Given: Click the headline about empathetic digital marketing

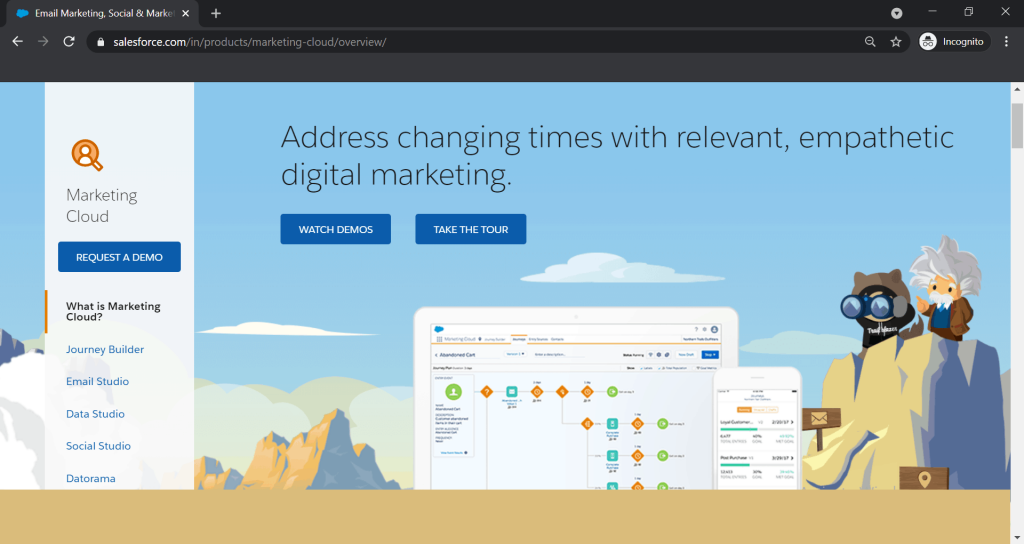Looking at the screenshot, I should [617, 156].
